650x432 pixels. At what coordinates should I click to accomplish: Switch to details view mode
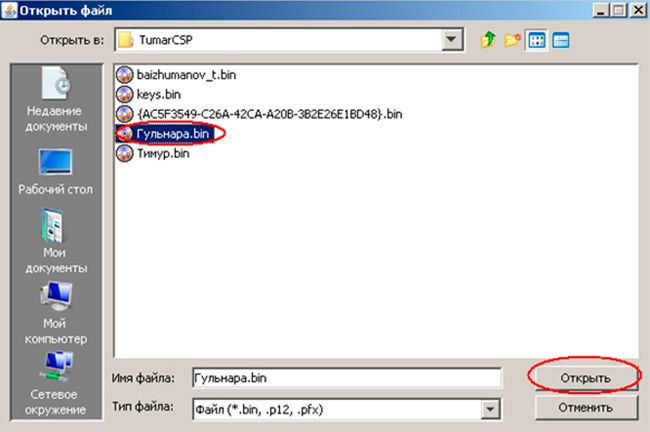pos(561,40)
